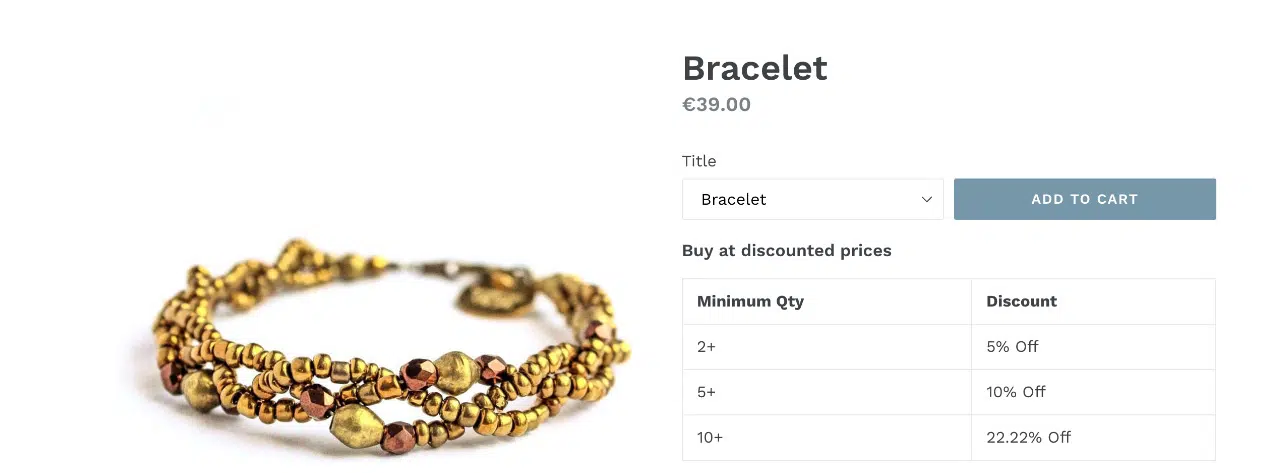Click the Minimum Qty column header
The width and height of the screenshot is (1283, 473).
(x=750, y=301)
